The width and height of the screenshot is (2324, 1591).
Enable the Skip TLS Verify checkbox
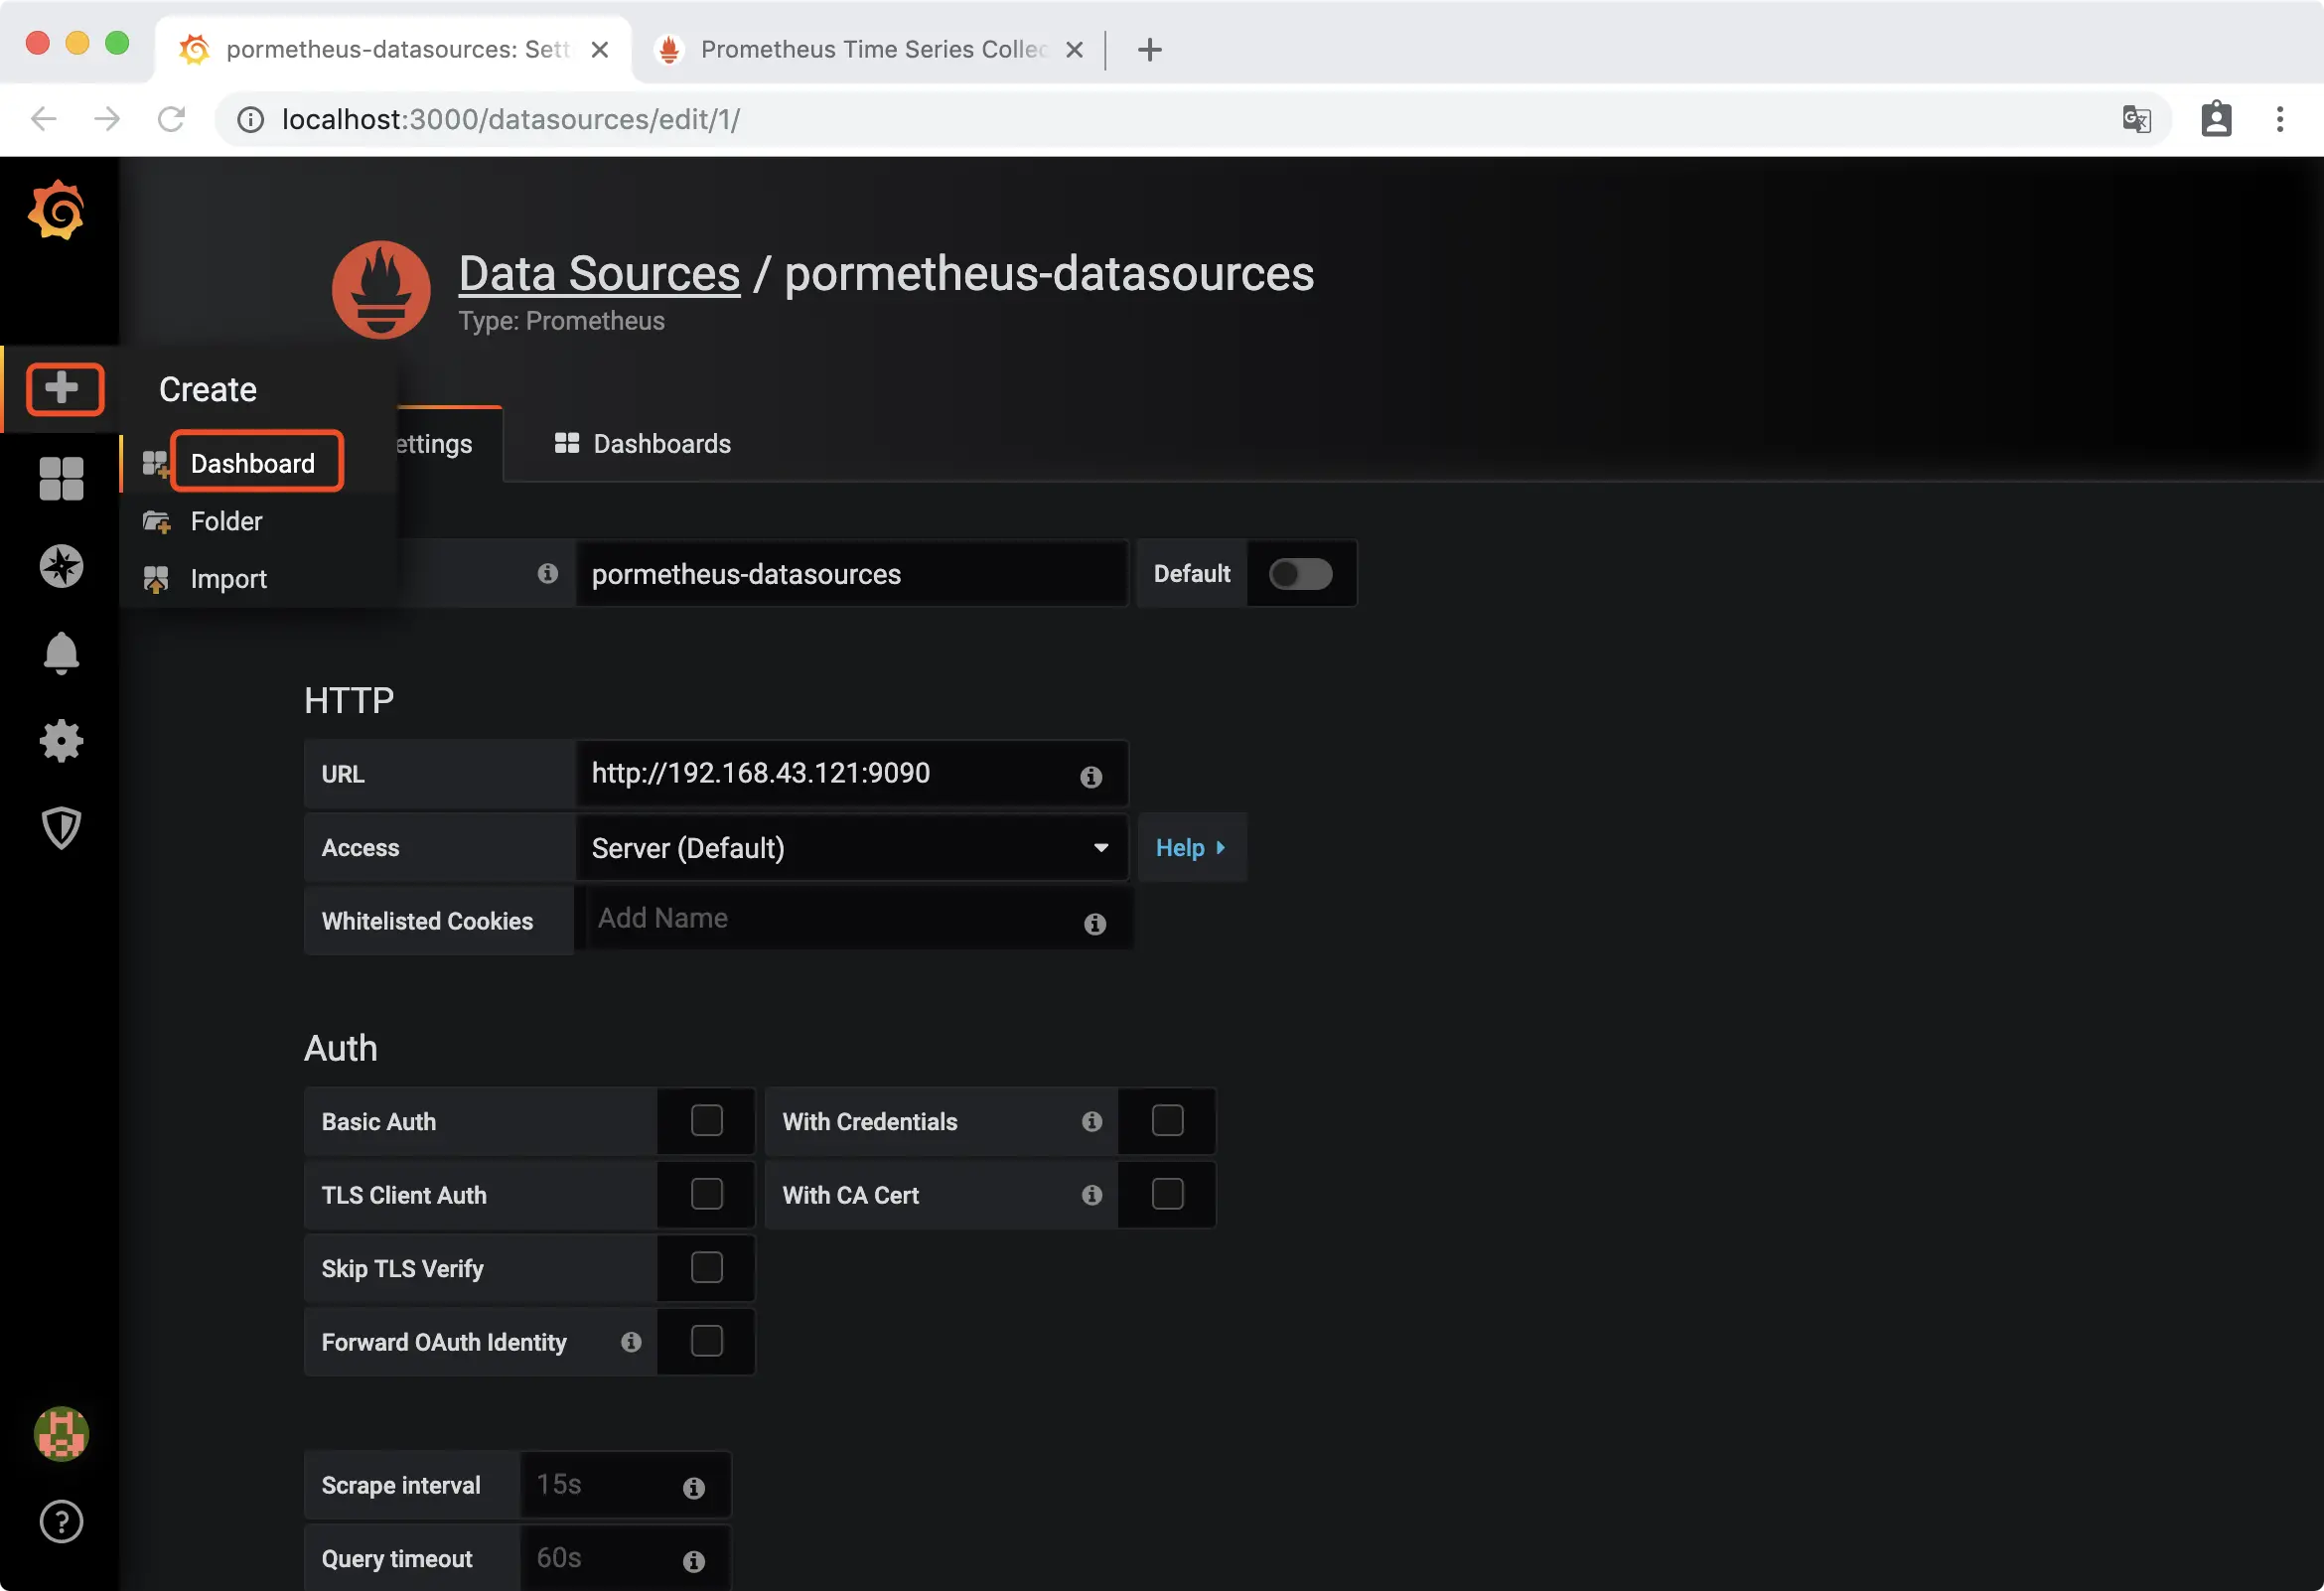click(x=707, y=1267)
